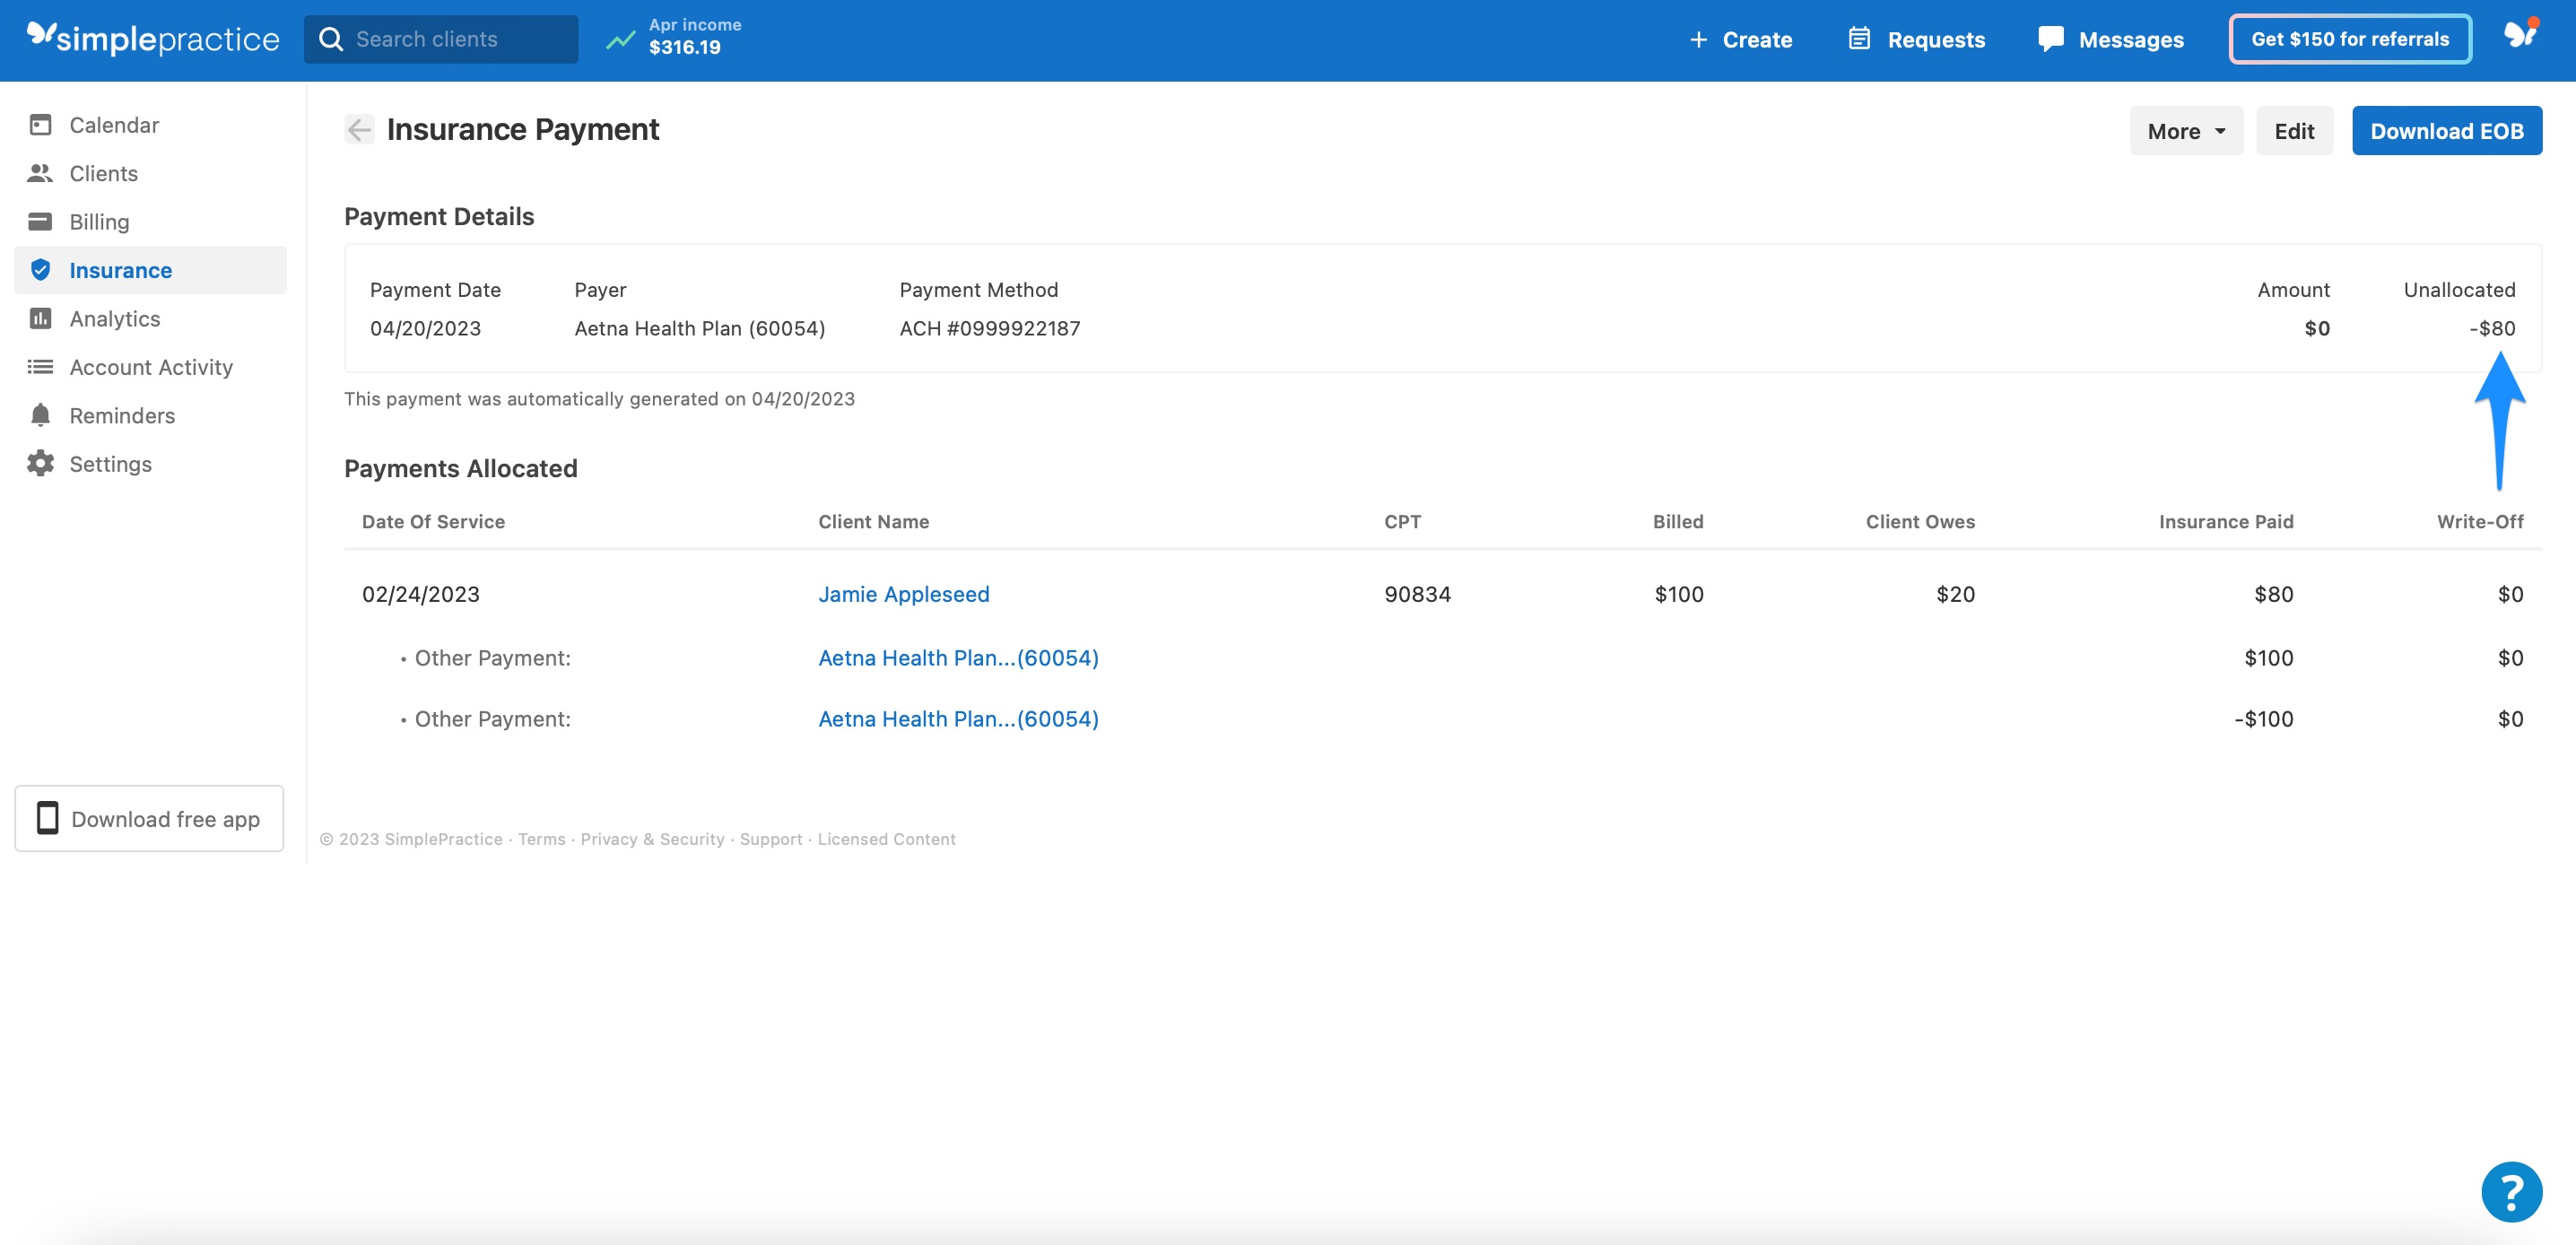Screen dimensions: 2576x1245
Task: Open Calendar in the sidebar
Action: pos(150,125)
